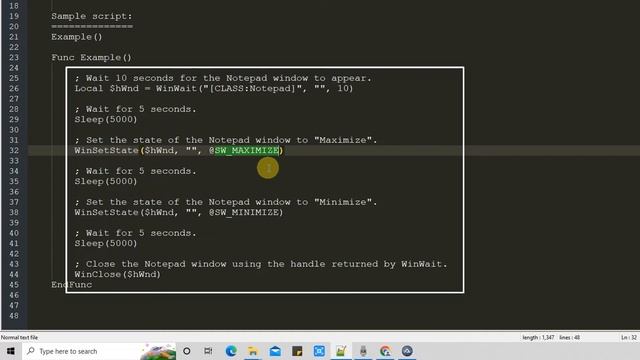Click 'Func Example()' on line 23
The width and height of the screenshot is (640, 360).
point(91,58)
